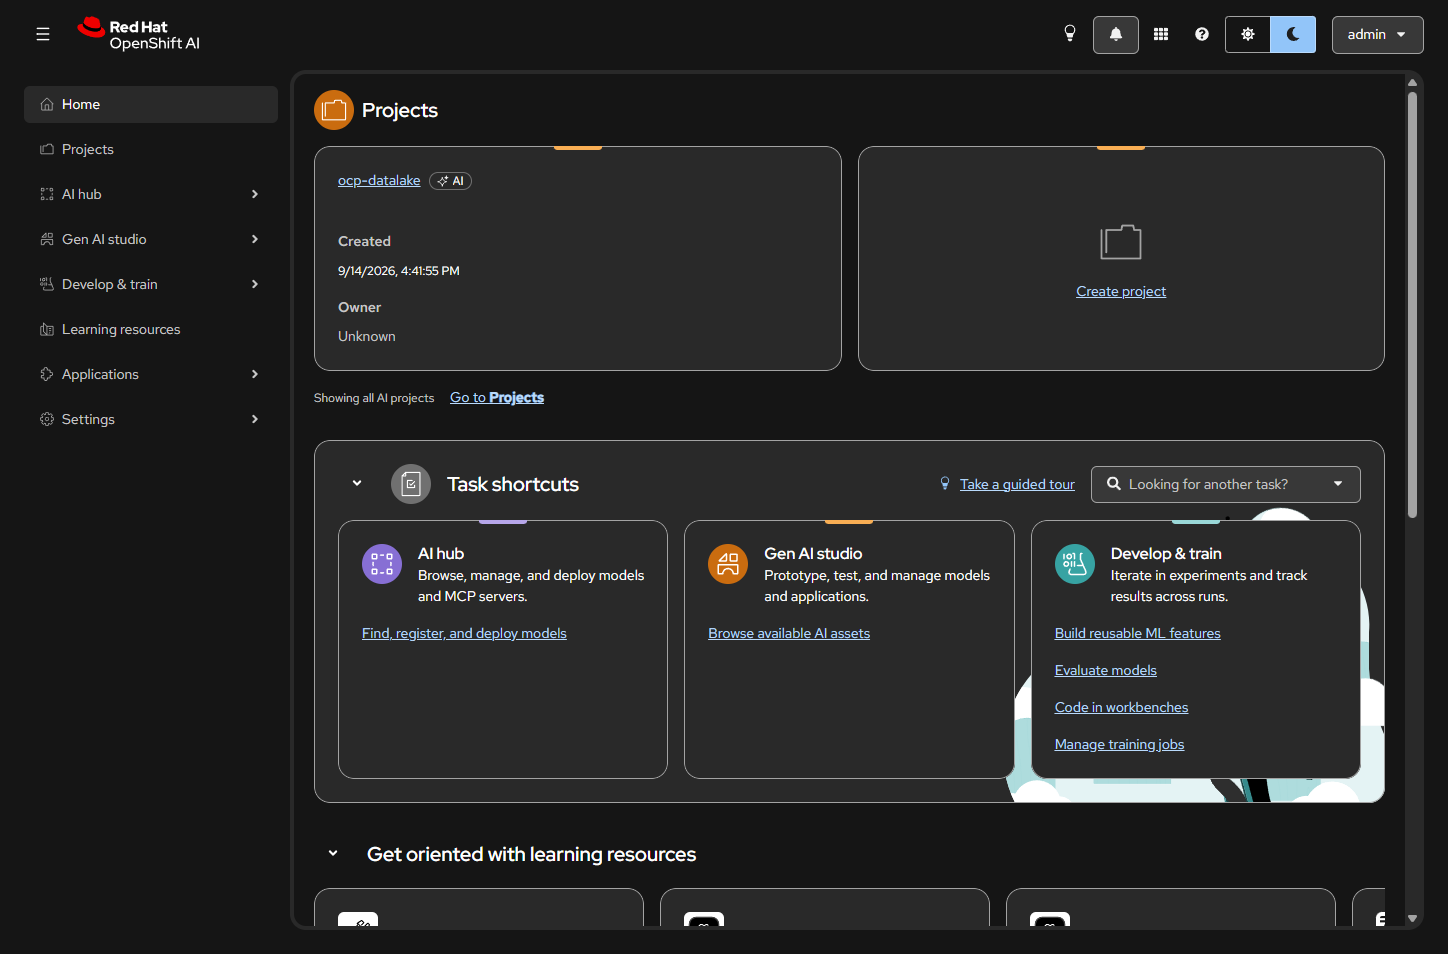Open the application launcher grid

tap(1161, 34)
